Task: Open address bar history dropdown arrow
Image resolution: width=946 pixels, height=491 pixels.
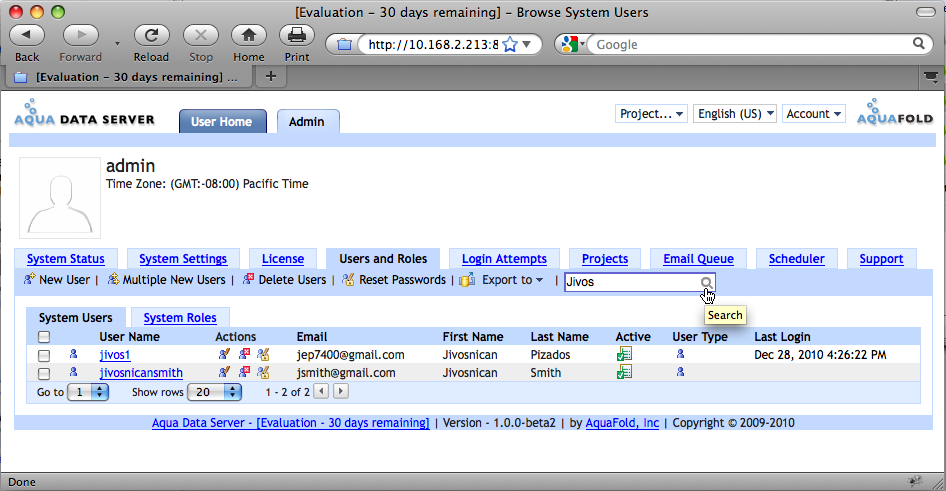Action: click(x=527, y=45)
